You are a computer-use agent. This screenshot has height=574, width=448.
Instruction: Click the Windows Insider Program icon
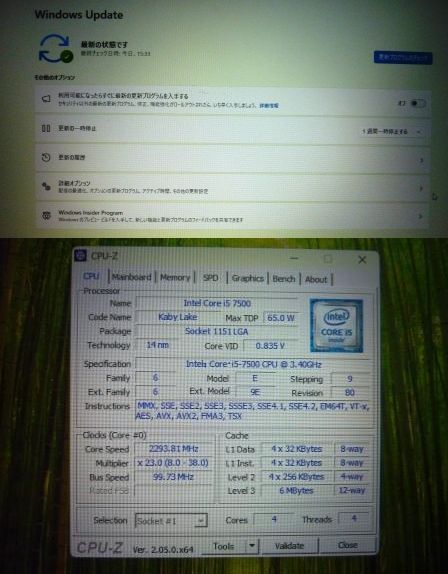[46, 216]
